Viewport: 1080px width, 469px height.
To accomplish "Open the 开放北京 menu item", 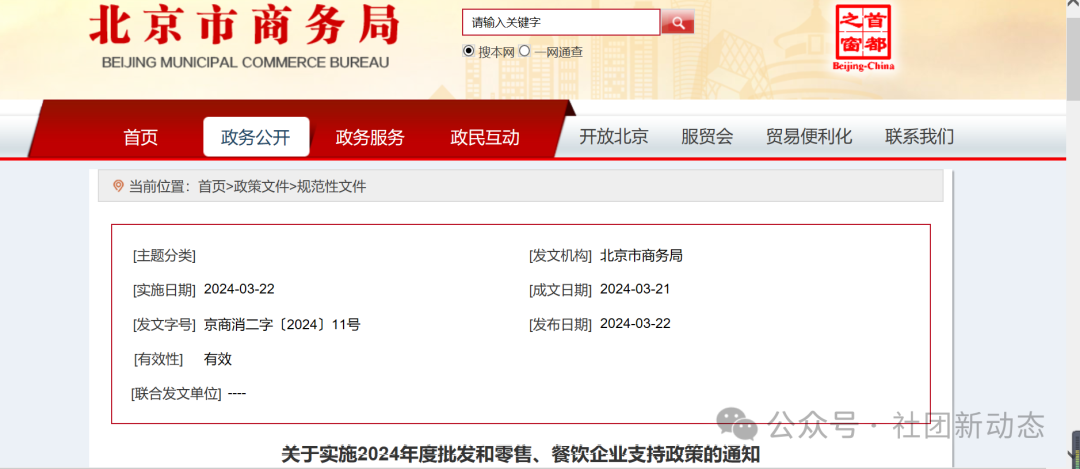I will click(613, 136).
